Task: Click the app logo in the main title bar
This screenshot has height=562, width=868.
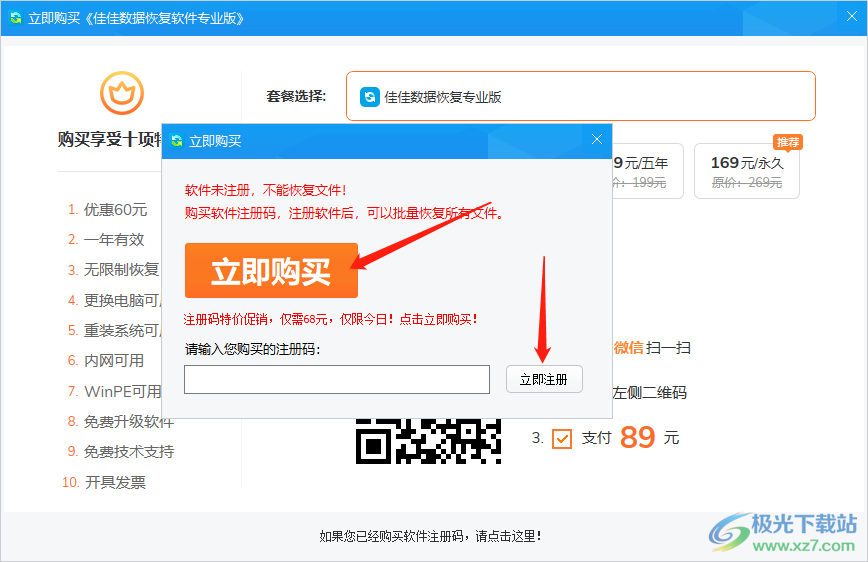Action: 16,18
